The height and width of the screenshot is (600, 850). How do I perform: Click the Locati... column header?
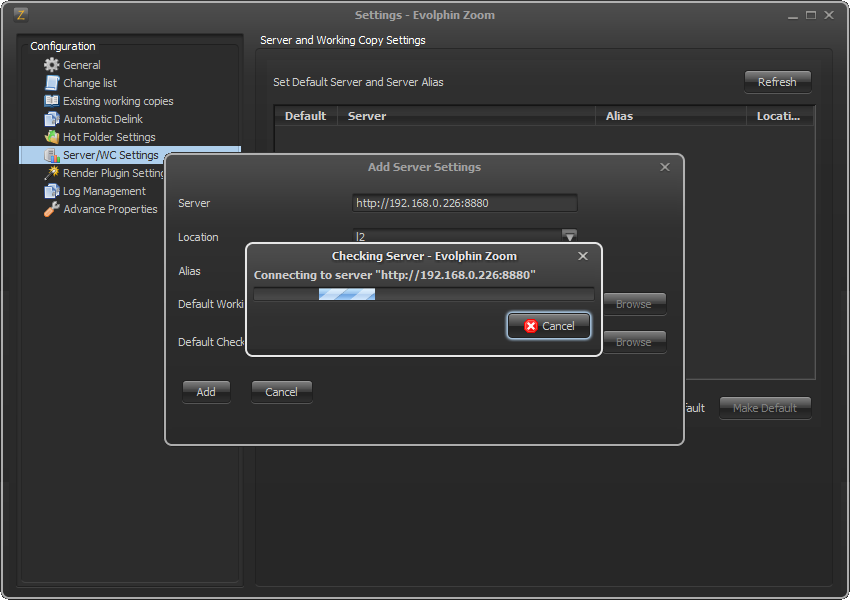click(x=780, y=116)
